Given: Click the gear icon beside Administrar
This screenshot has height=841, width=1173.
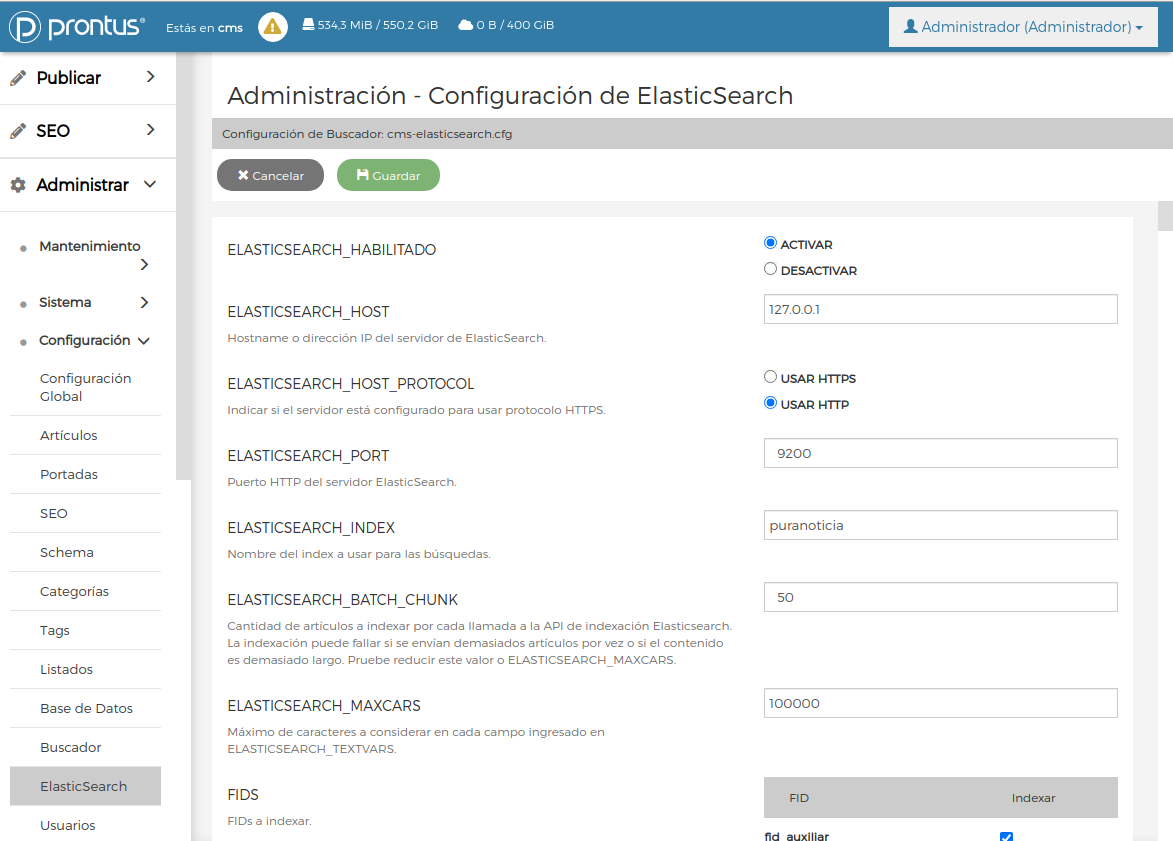Looking at the screenshot, I should coord(18,185).
